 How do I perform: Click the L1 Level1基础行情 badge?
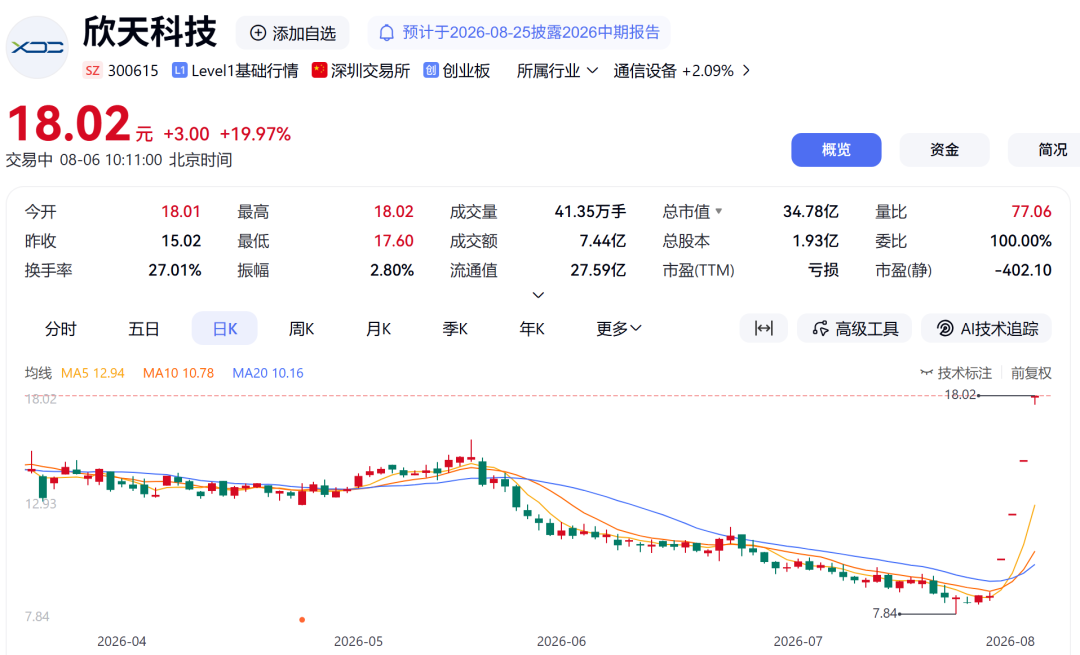tap(179, 70)
